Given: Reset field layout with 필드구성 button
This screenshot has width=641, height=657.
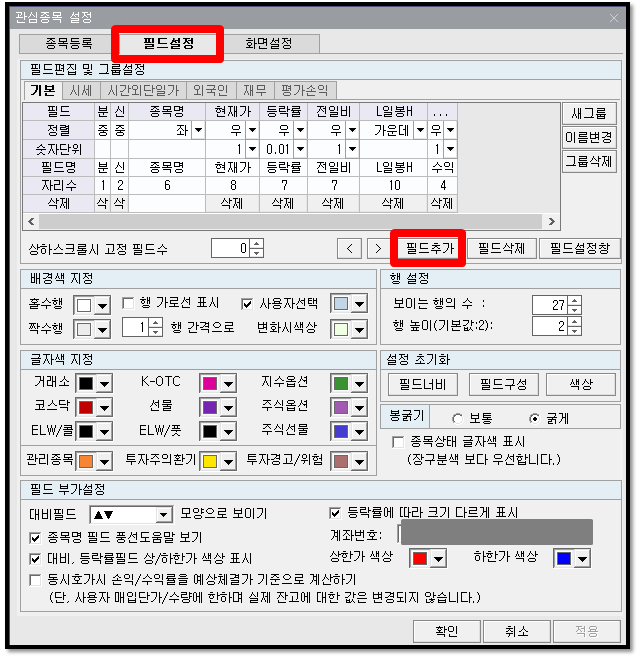Looking at the screenshot, I should 503,384.
